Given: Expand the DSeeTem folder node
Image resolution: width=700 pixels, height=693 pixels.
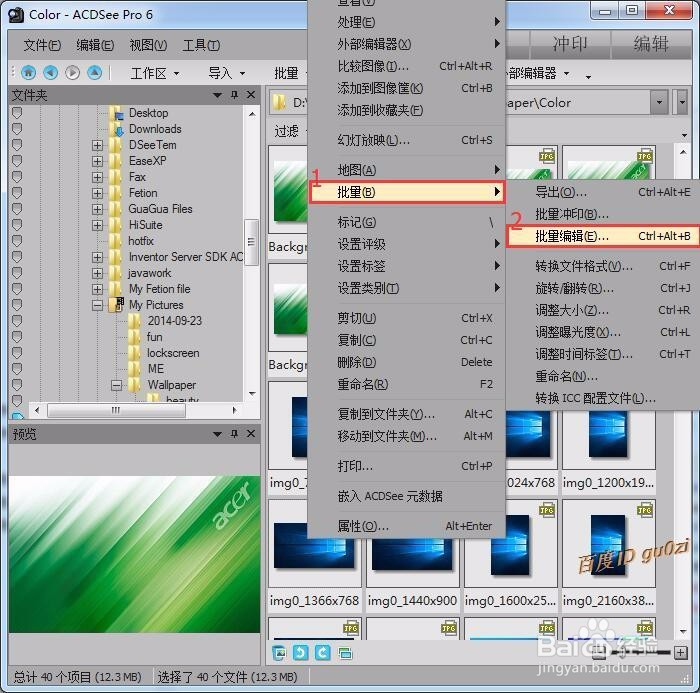Looking at the screenshot, I should point(97,145).
